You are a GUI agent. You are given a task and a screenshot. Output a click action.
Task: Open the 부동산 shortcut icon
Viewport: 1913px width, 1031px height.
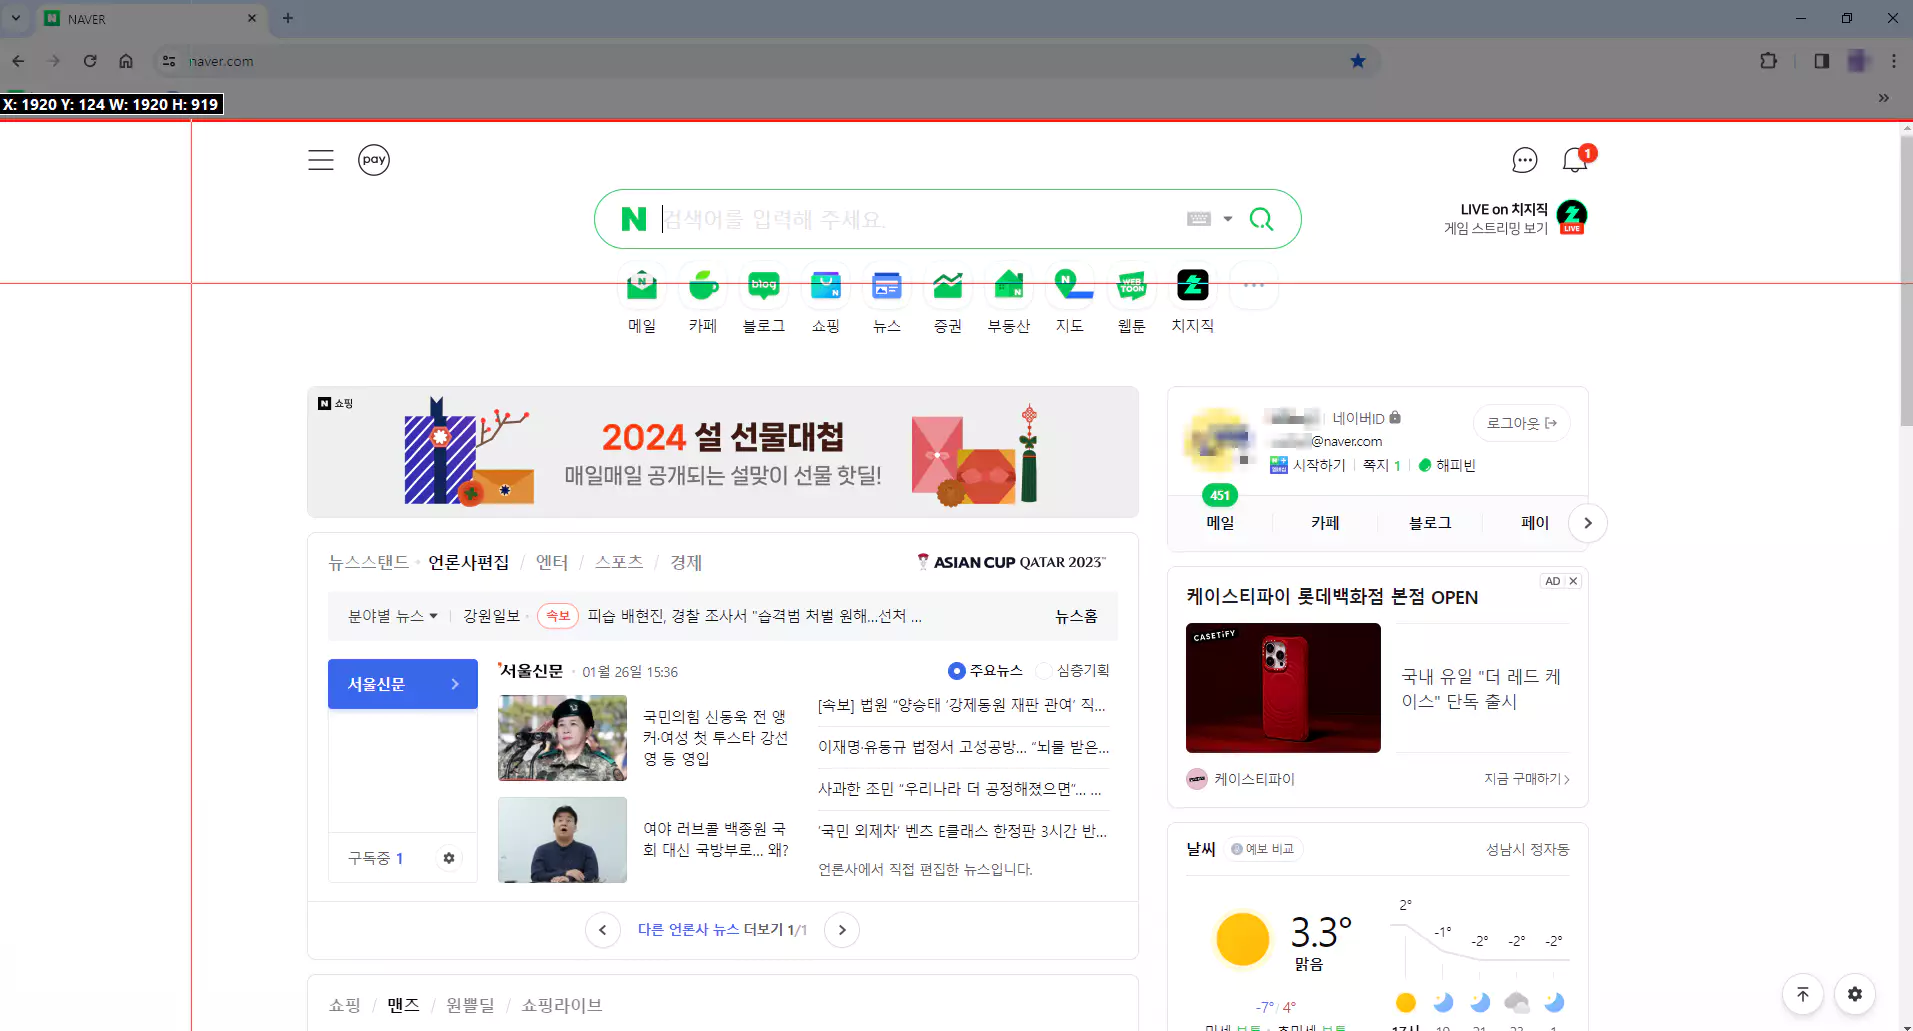[1009, 286]
